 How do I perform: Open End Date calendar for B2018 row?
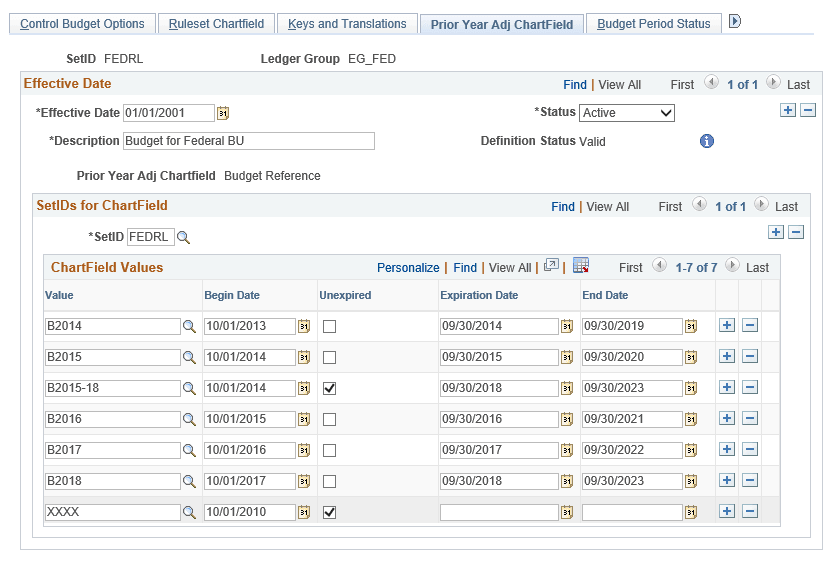click(691, 481)
